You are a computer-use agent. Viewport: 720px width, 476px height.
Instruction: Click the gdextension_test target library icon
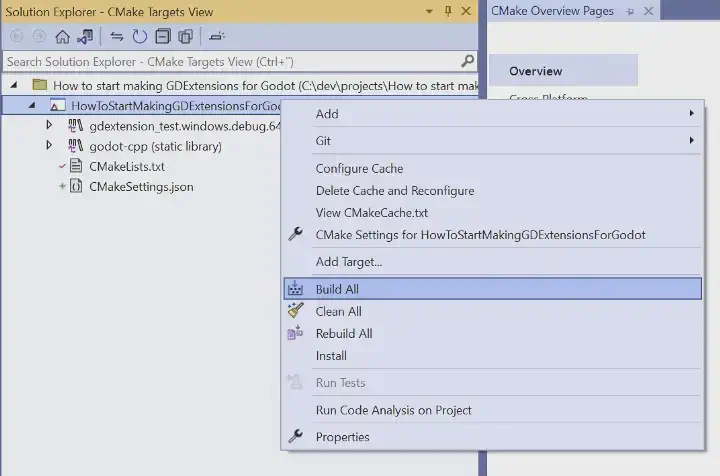pyautogui.click(x=75, y=126)
